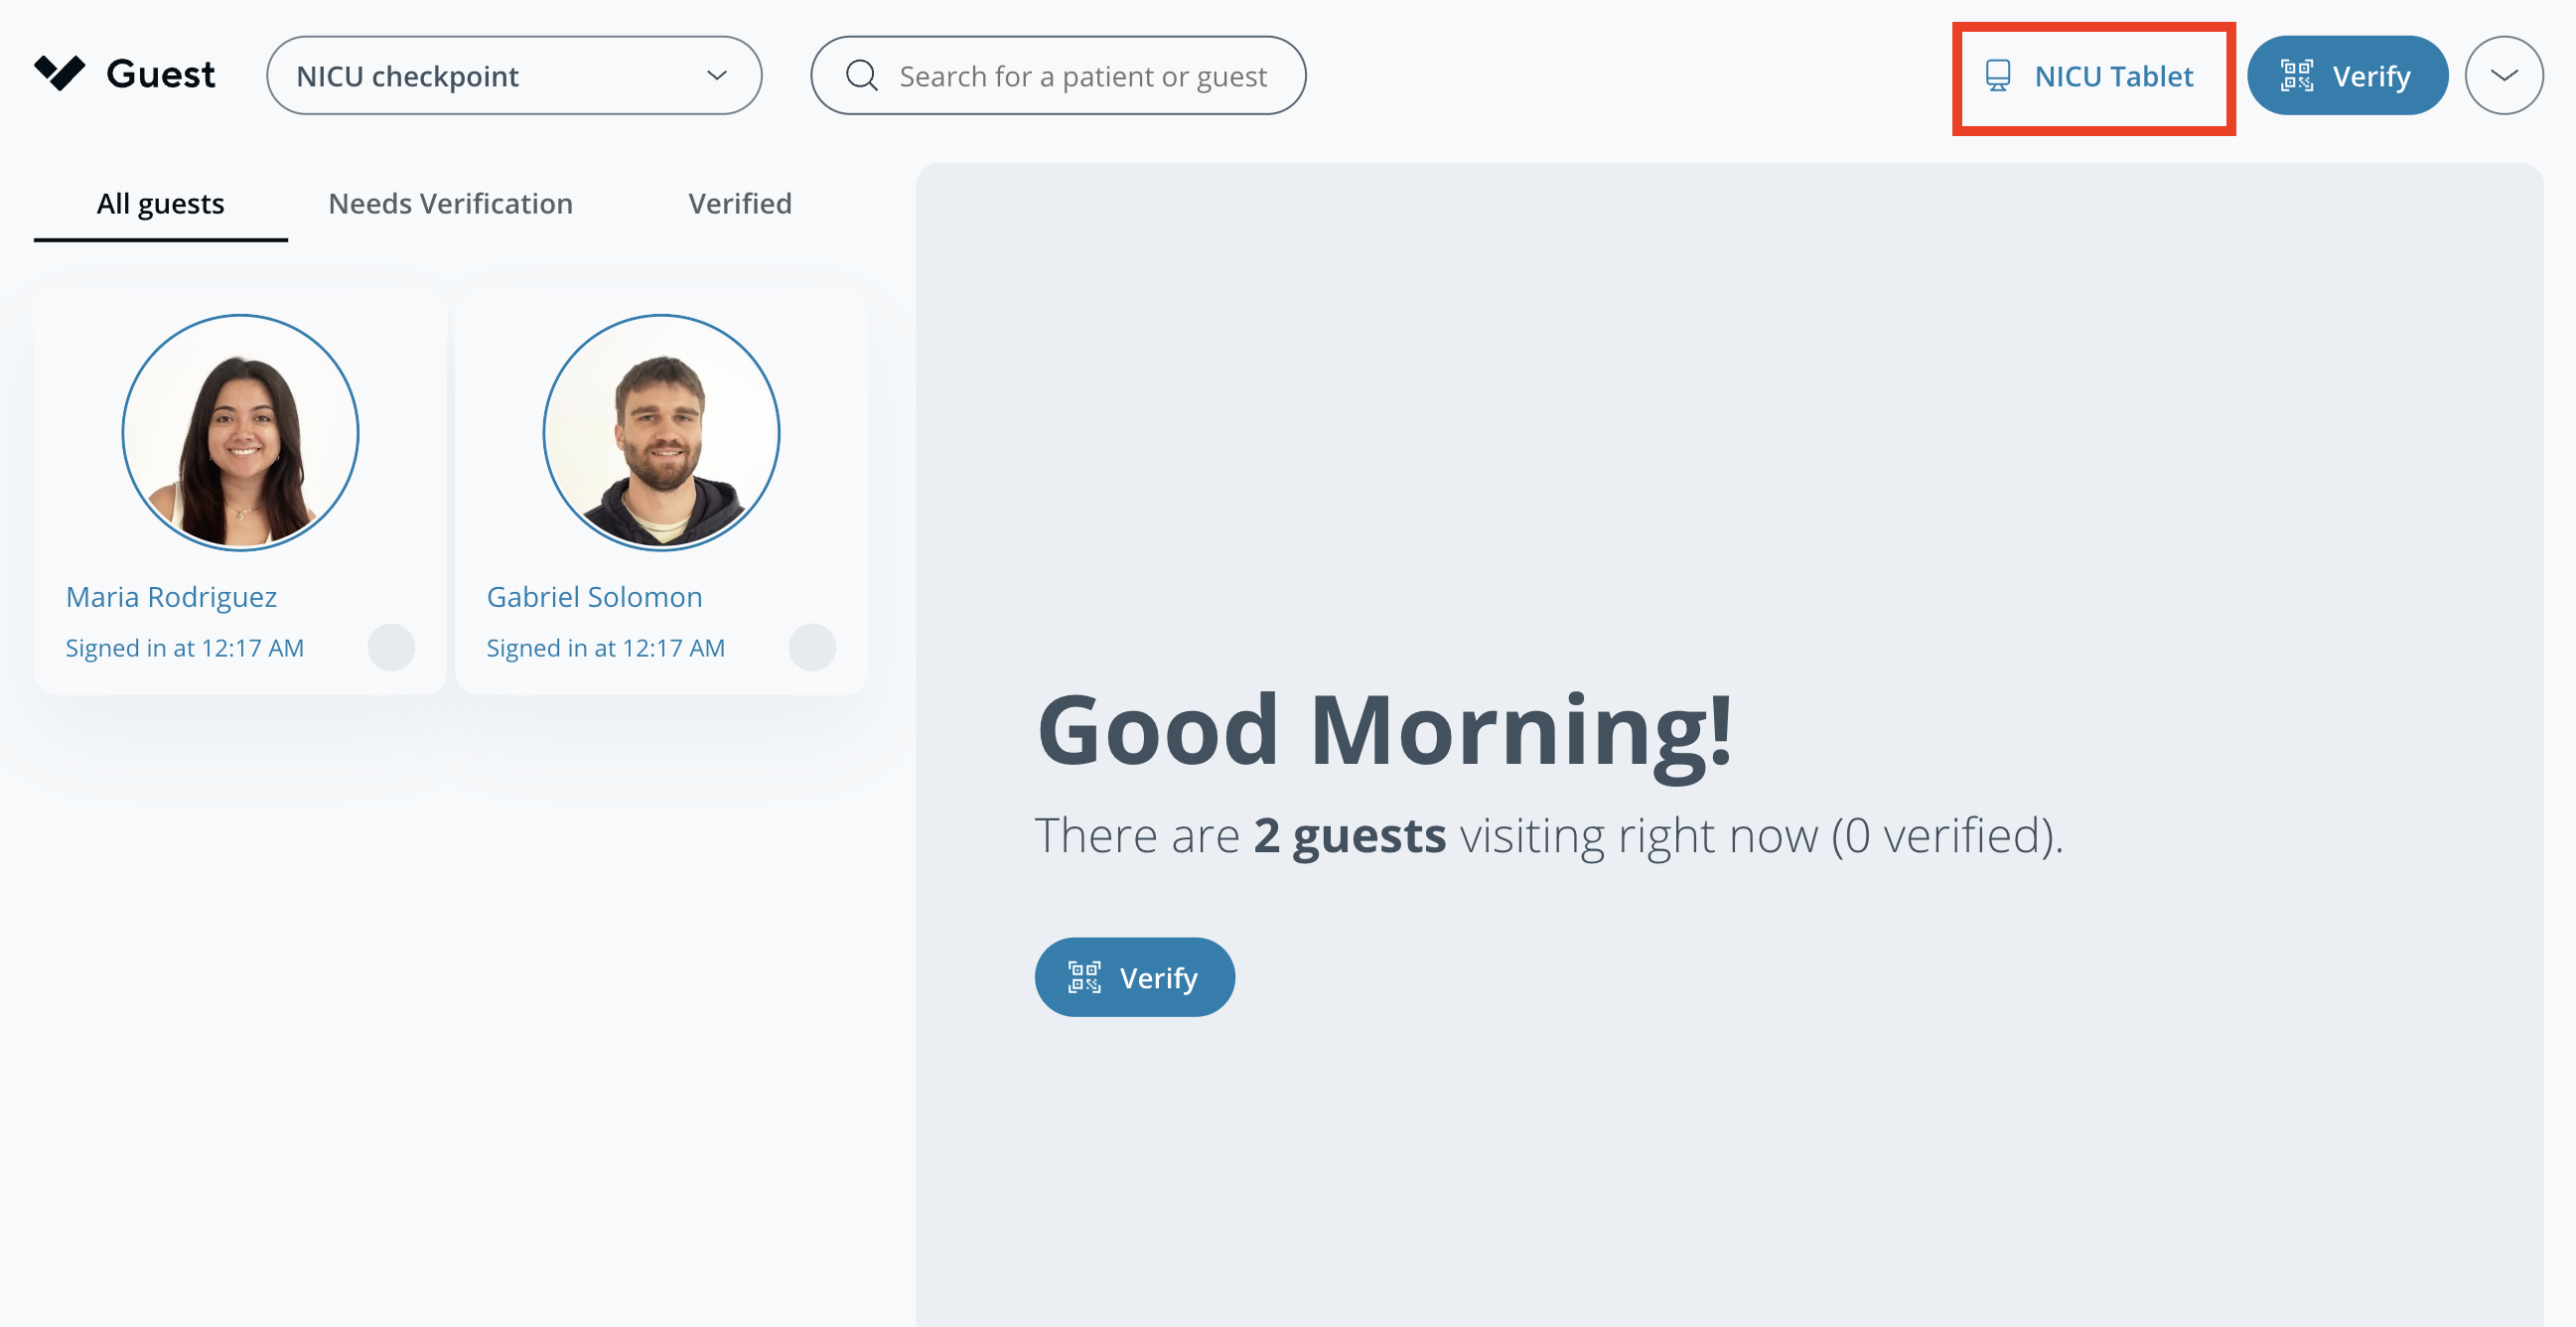The height and width of the screenshot is (1327, 2576).
Task: Open the Gabriel Solomon name link
Action: (x=594, y=597)
